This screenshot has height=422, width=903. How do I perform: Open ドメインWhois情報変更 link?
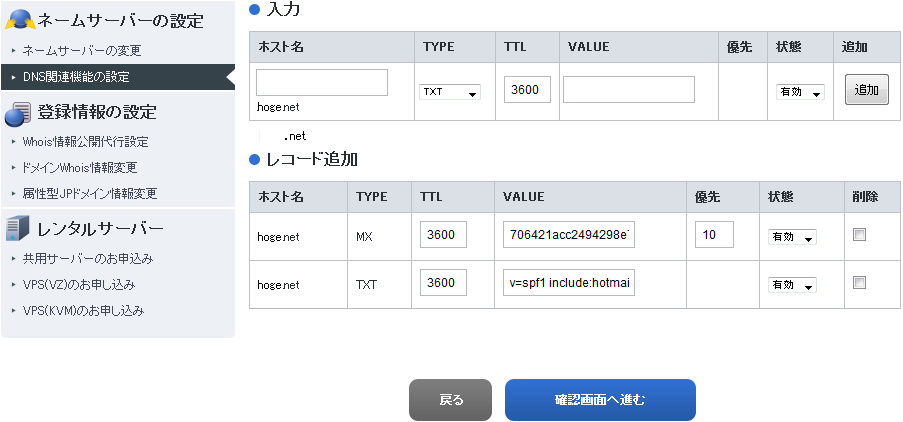[80, 168]
